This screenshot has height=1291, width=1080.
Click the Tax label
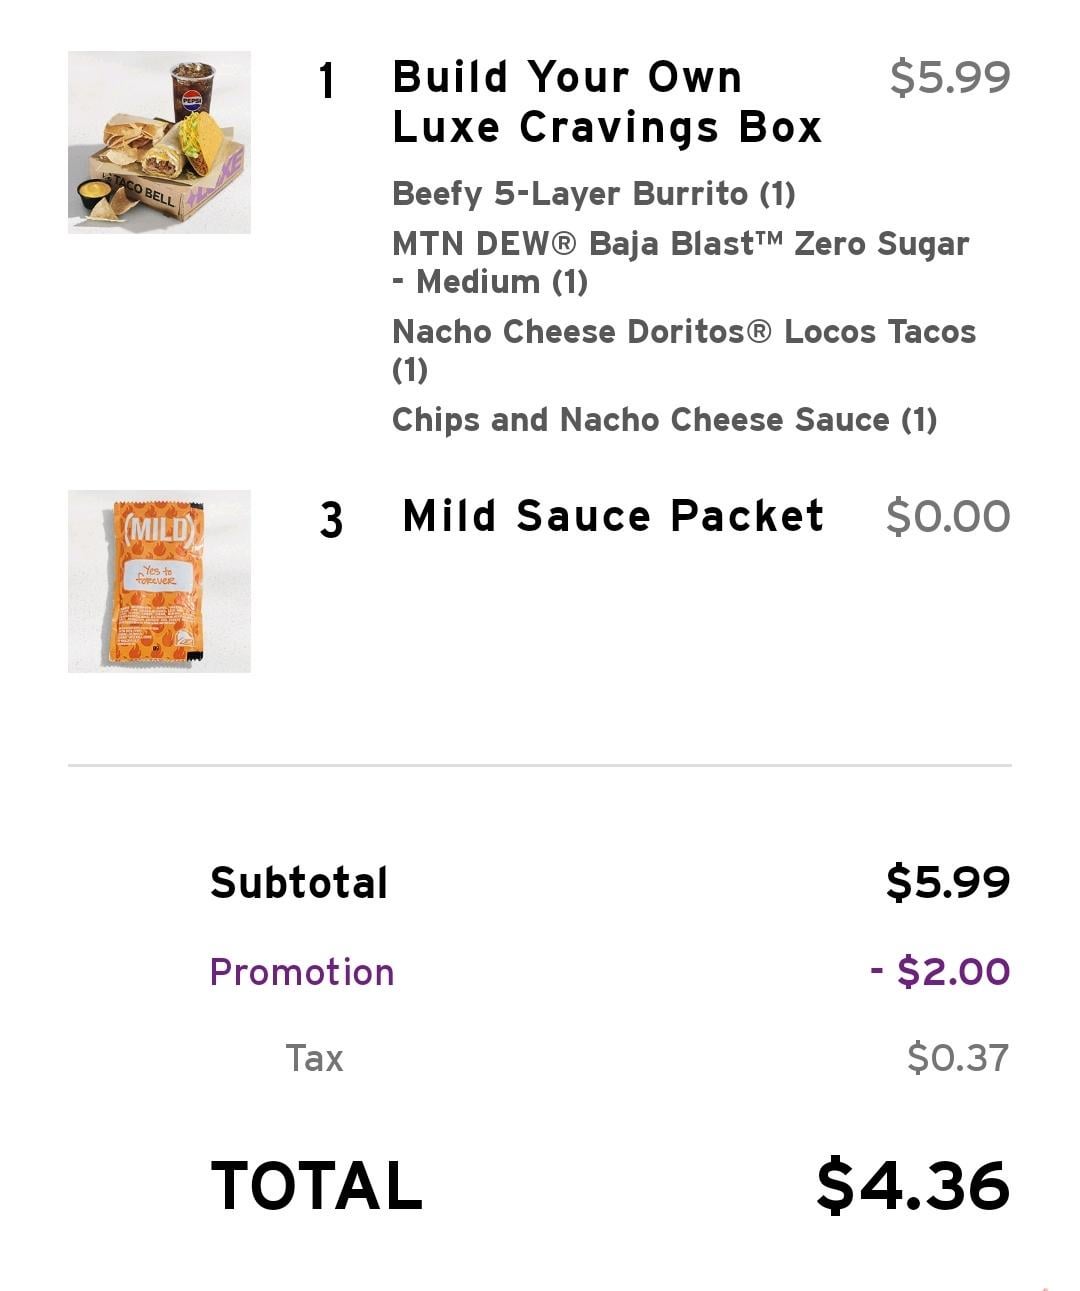click(314, 1058)
